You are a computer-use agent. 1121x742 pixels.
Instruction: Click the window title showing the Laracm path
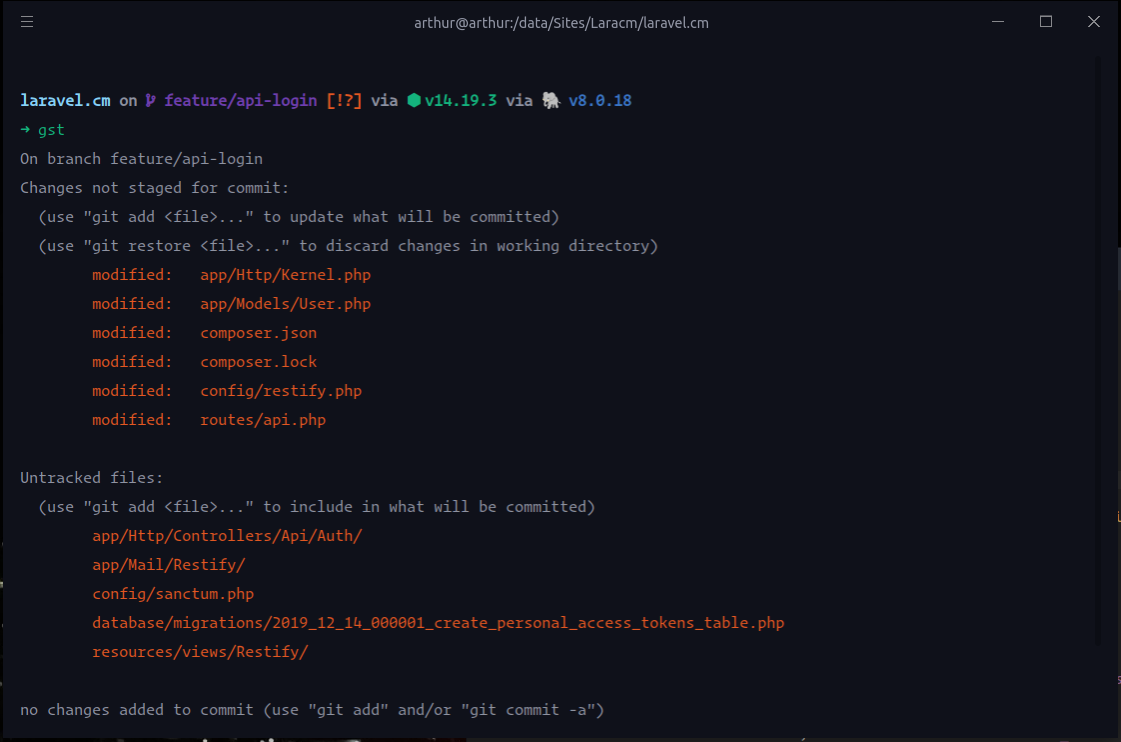pyautogui.click(x=561, y=21)
